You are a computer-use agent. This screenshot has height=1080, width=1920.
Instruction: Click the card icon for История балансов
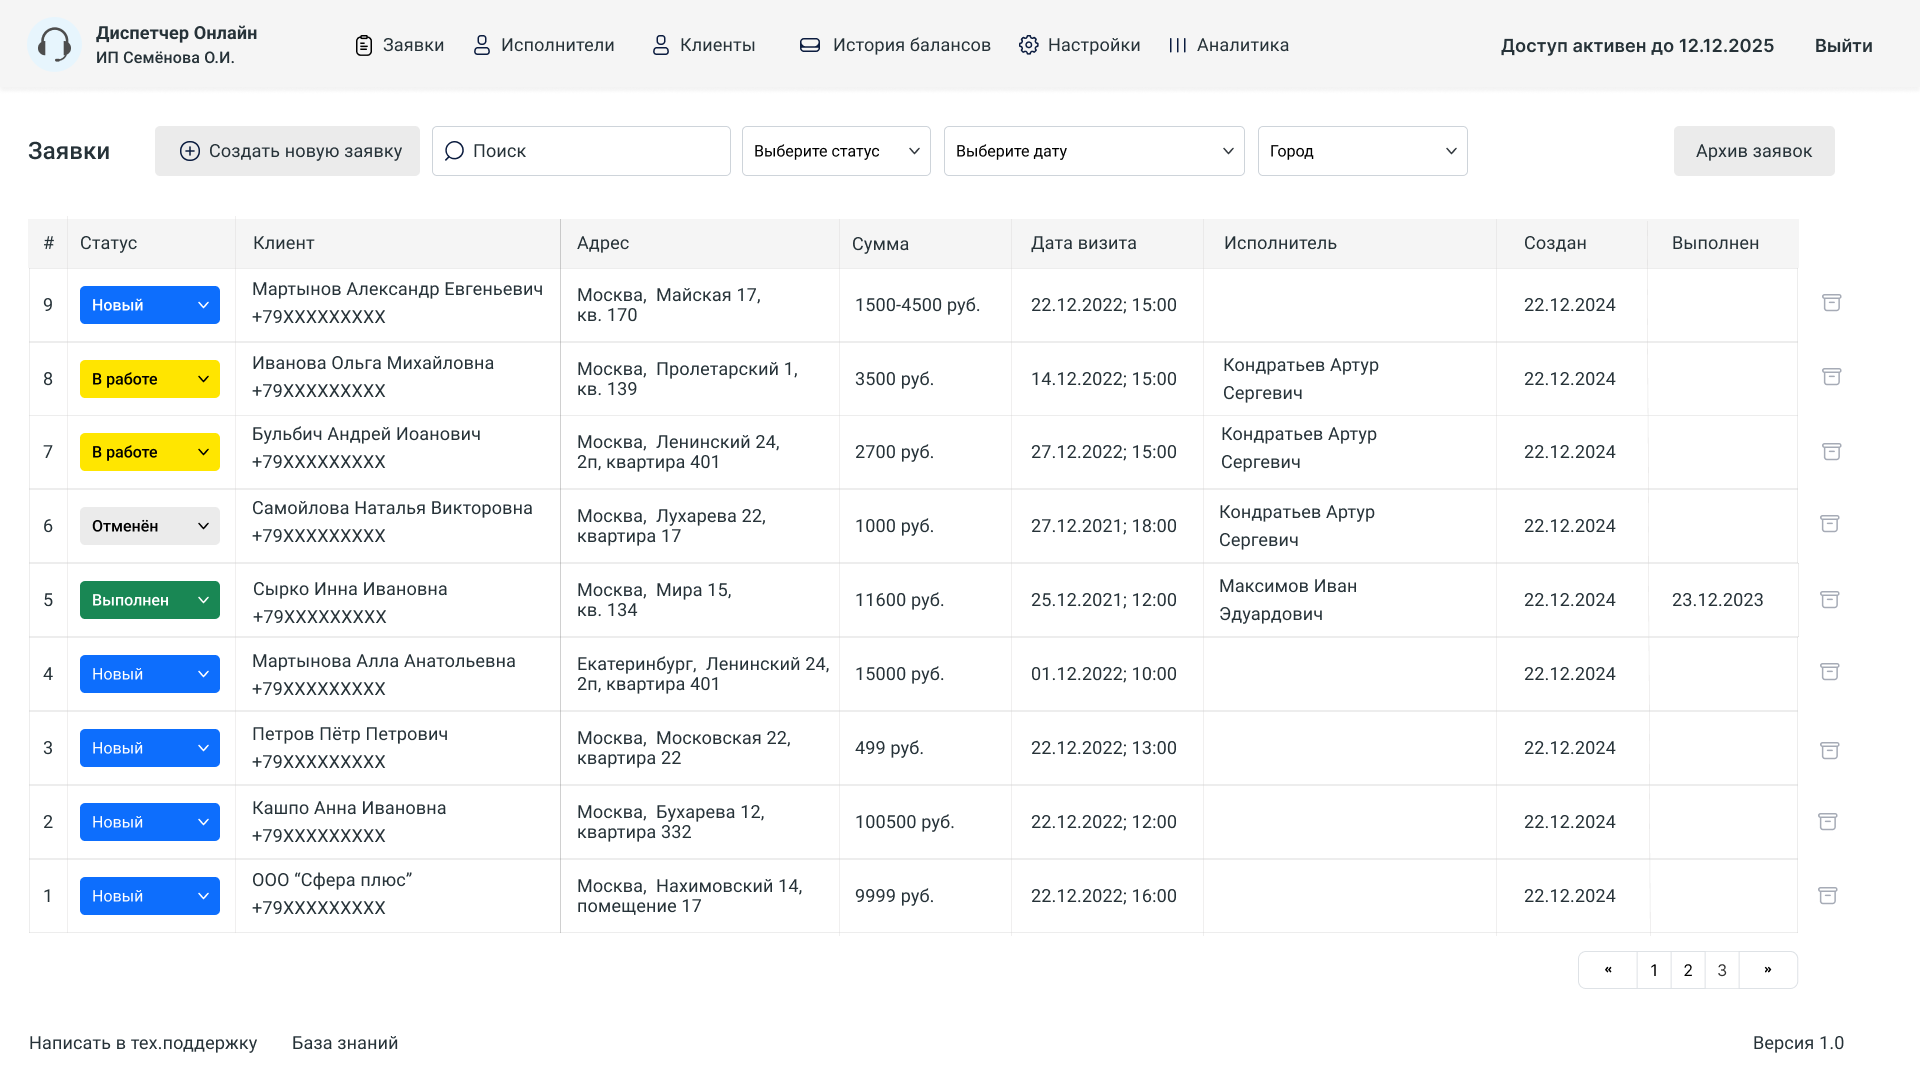810,45
